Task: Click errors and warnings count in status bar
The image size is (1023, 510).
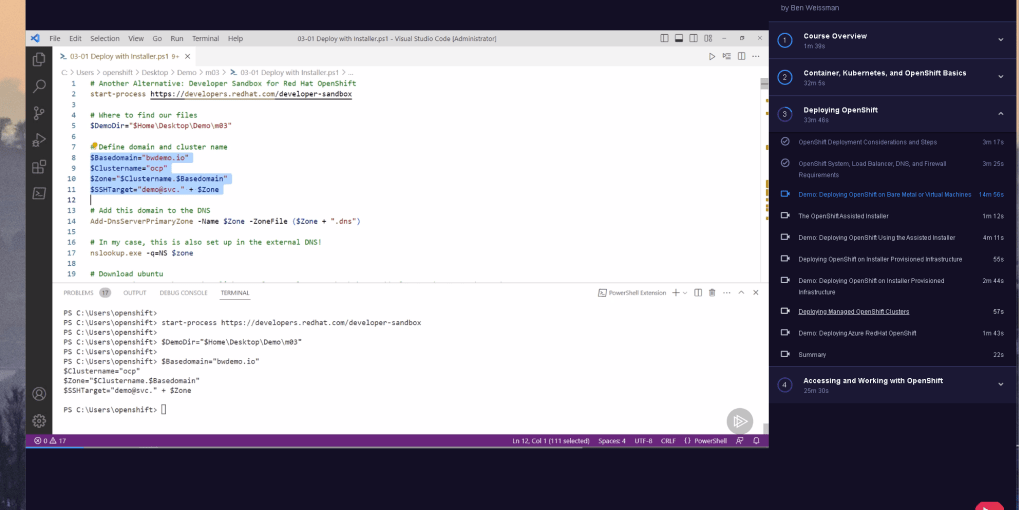Action: [50, 441]
